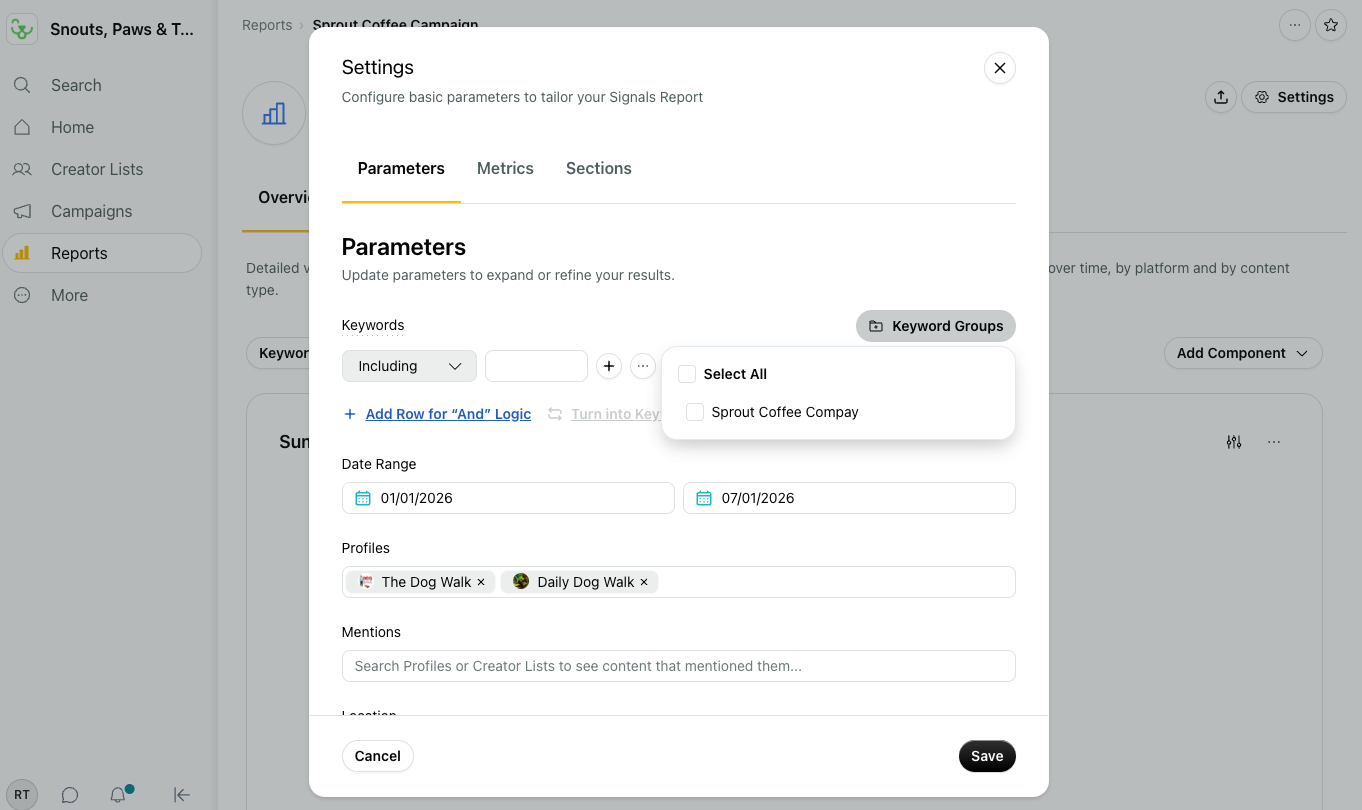The width and height of the screenshot is (1362, 810).
Task: Check the Select All checkbox
Action: click(687, 374)
